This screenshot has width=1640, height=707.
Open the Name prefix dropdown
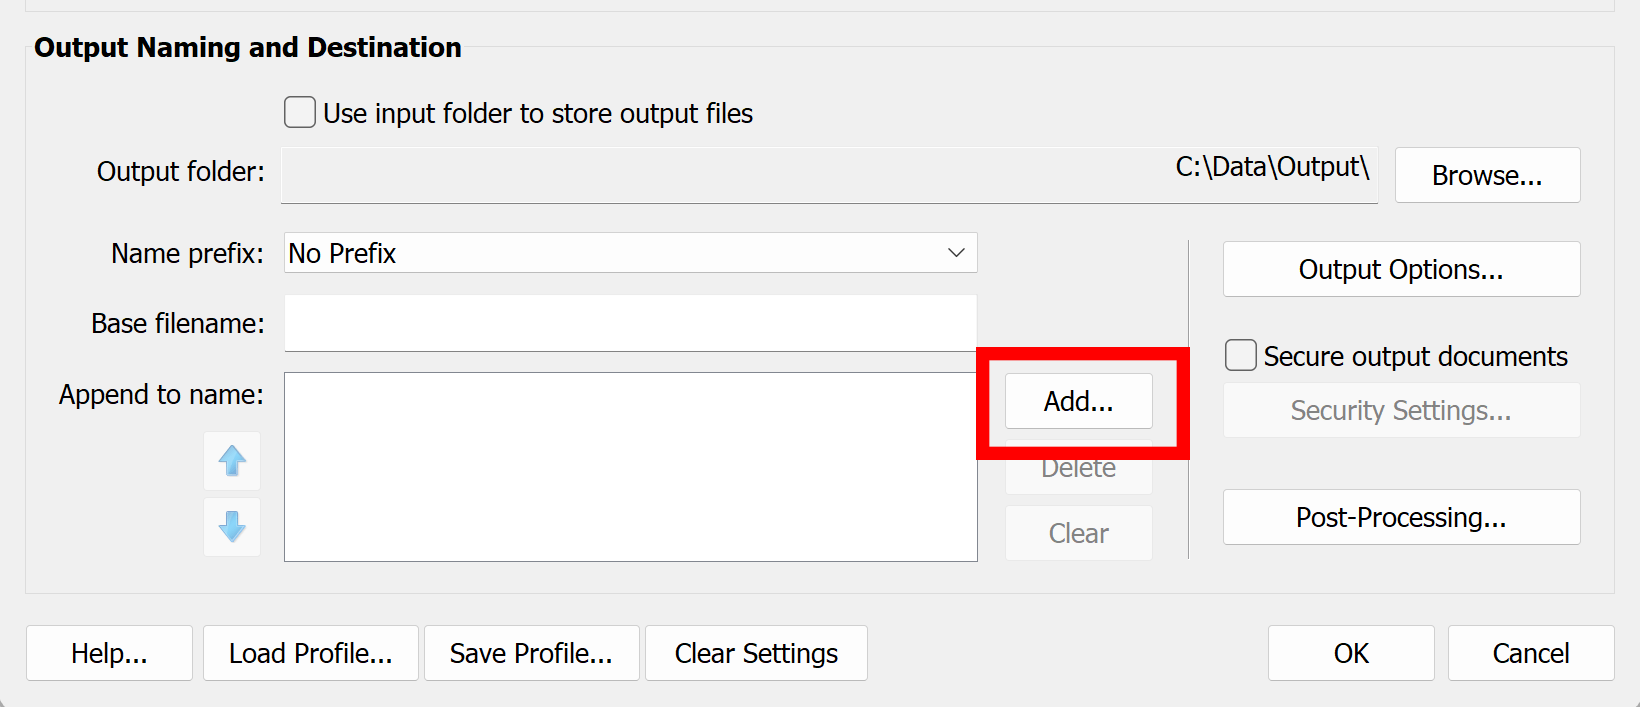tap(631, 253)
